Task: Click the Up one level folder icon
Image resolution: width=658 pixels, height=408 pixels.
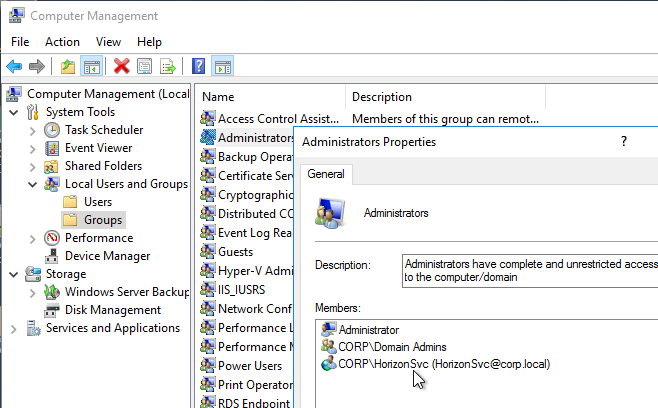Action: pos(68,66)
